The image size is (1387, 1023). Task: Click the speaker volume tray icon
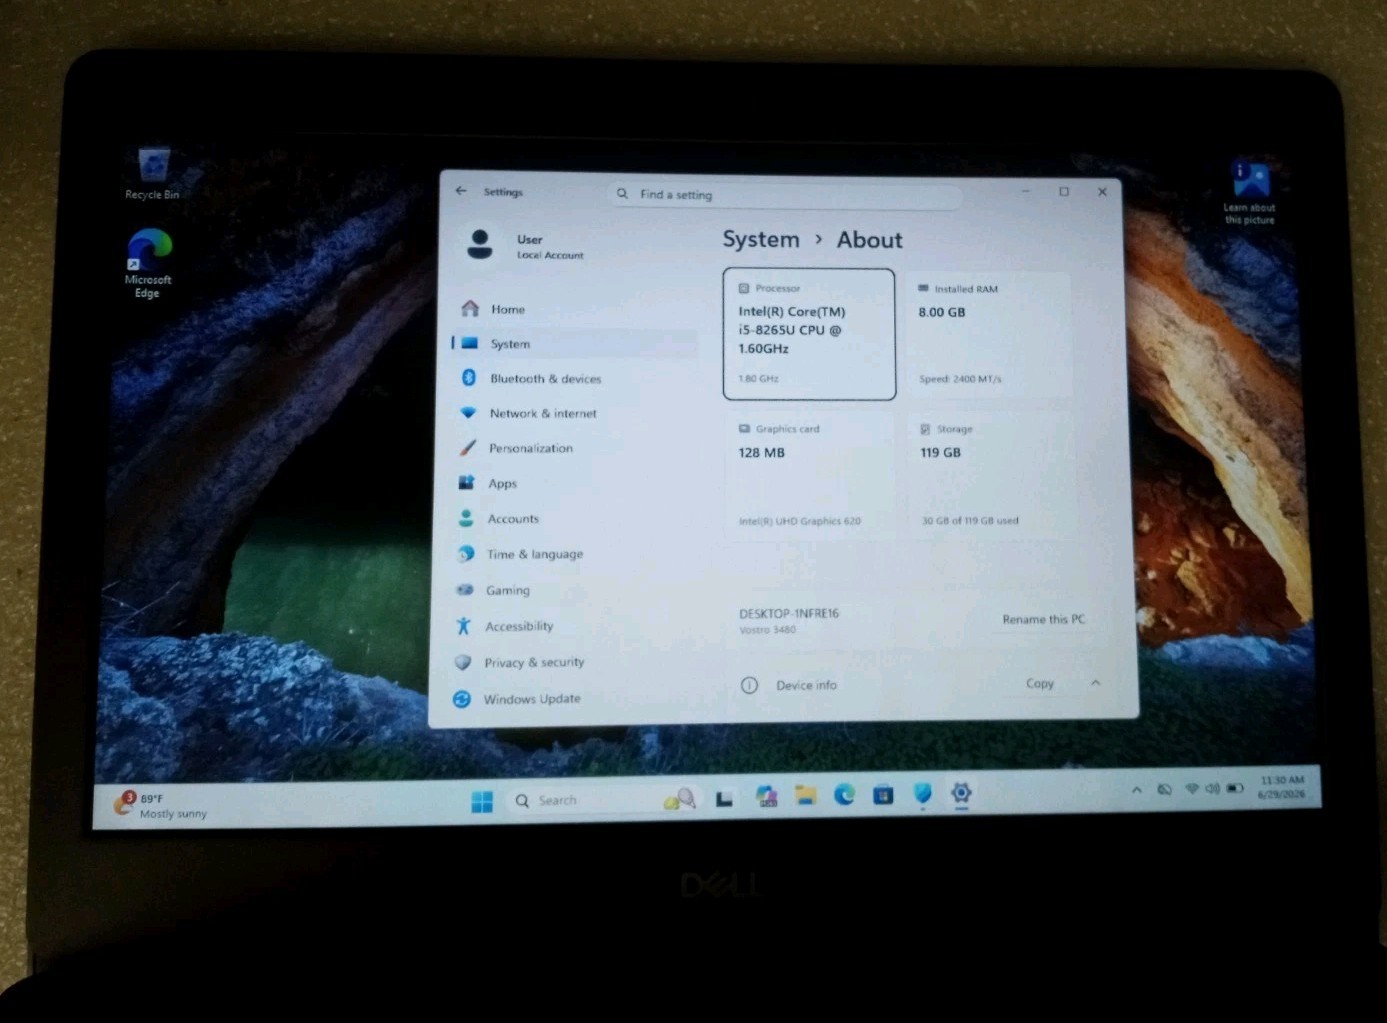tap(1212, 788)
